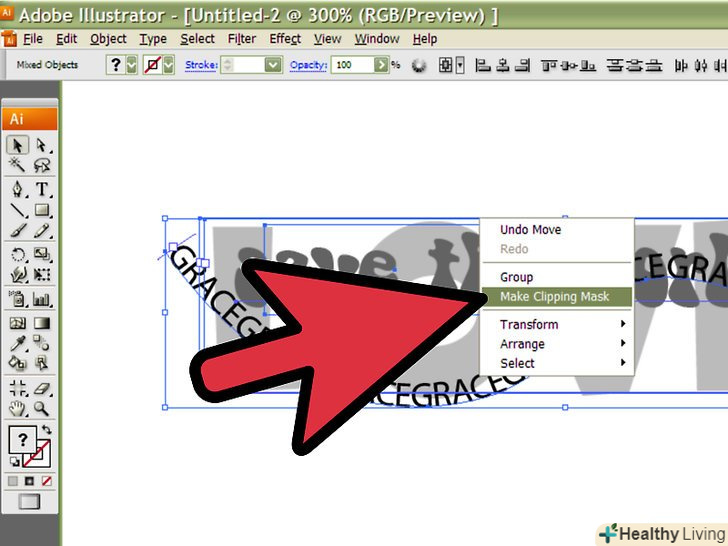The image size is (728, 546).
Task: Open the Object menu
Action: (108, 39)
